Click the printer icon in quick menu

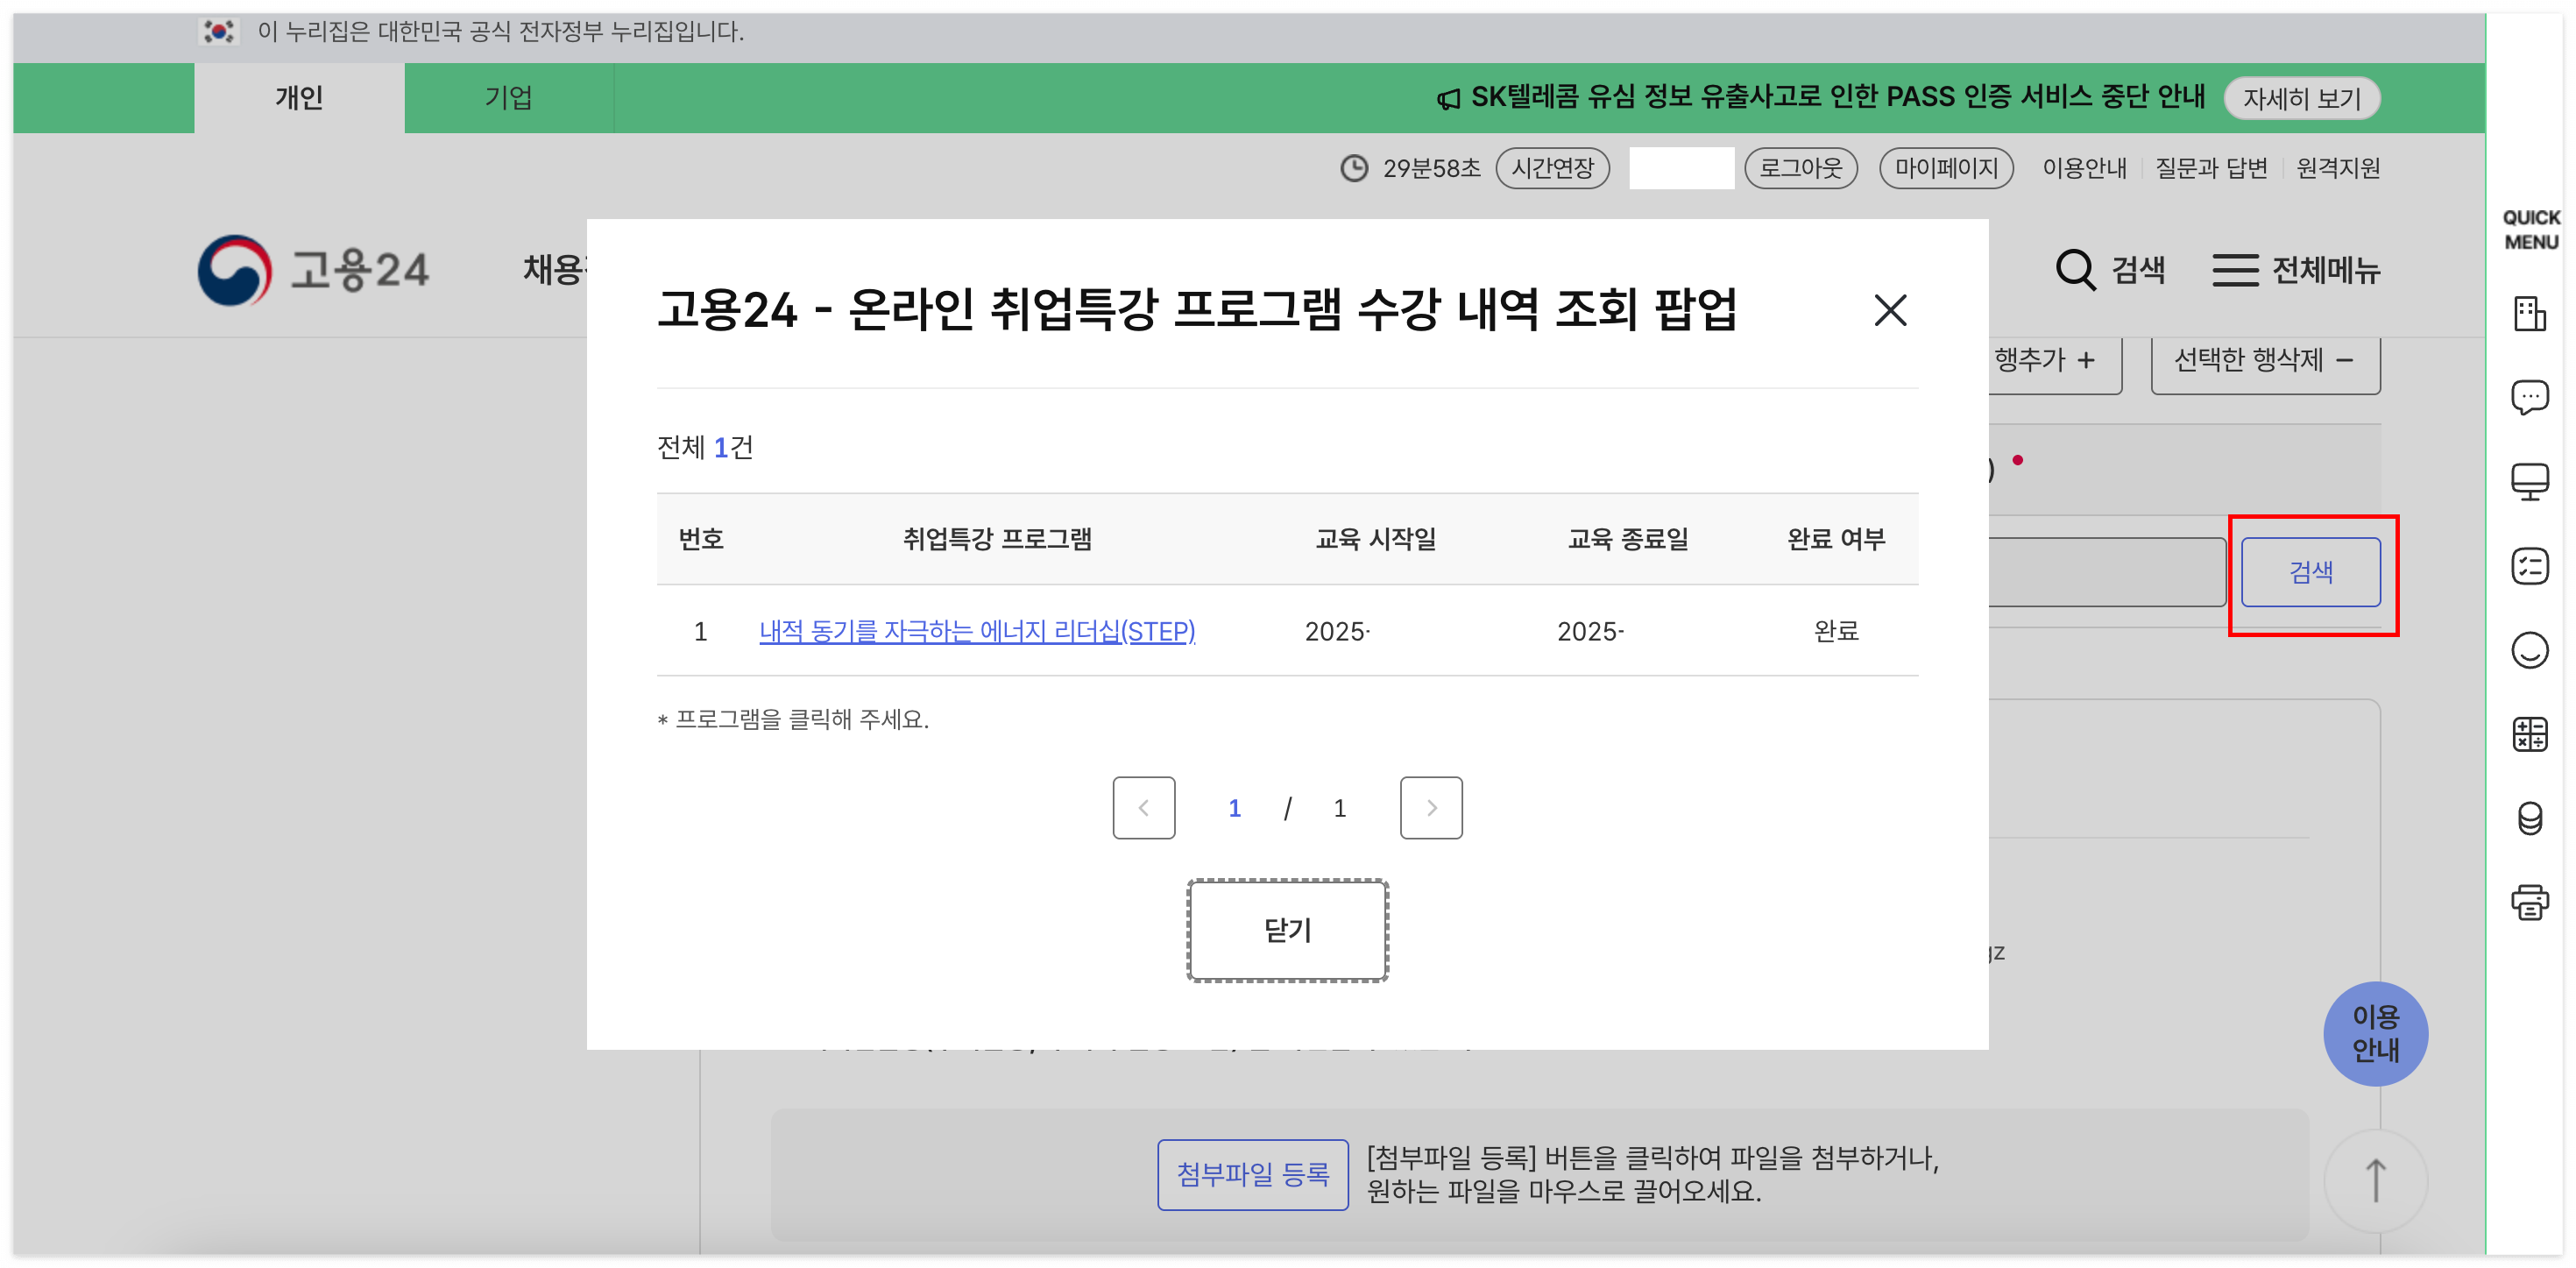pos(2529,902)
